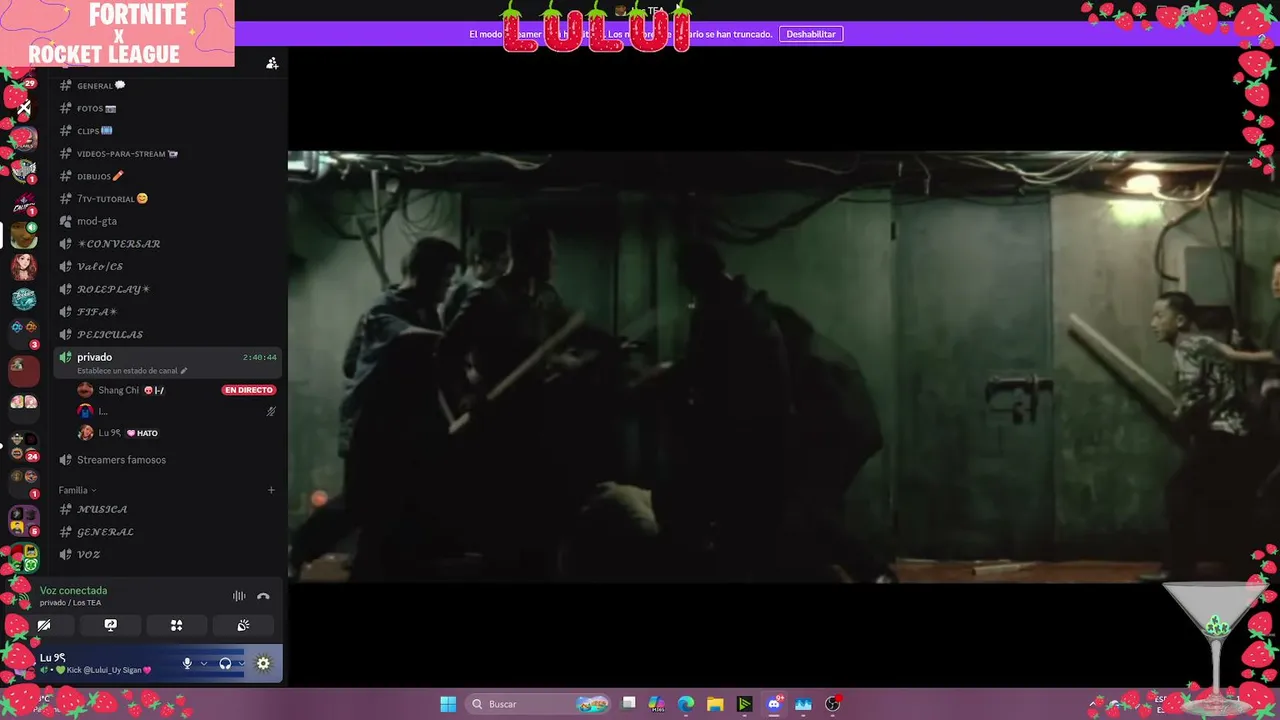Click the Voz conectada status text
This screenshot has width=1280, height=720.
click(x=73, y=591)
